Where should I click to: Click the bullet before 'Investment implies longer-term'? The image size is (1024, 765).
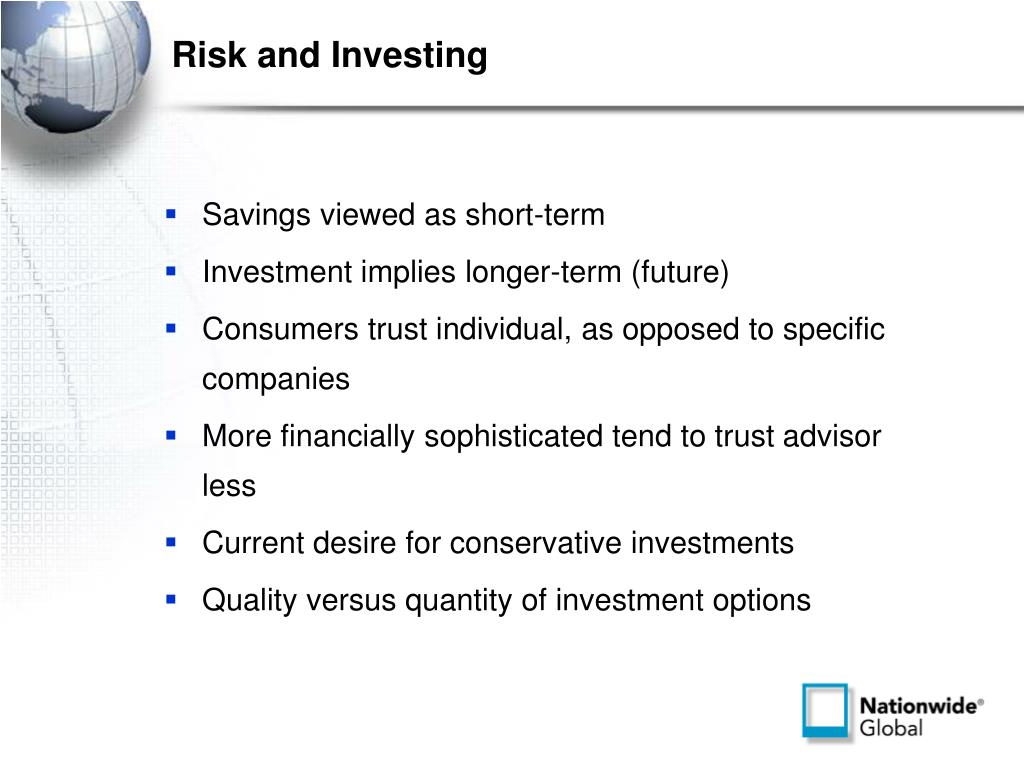(171, 271)
